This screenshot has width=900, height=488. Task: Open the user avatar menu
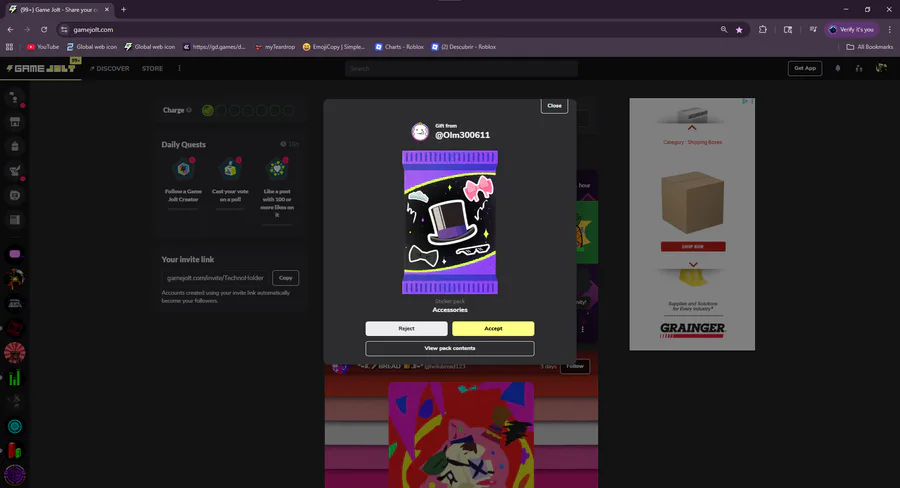(x=881, y=68)
